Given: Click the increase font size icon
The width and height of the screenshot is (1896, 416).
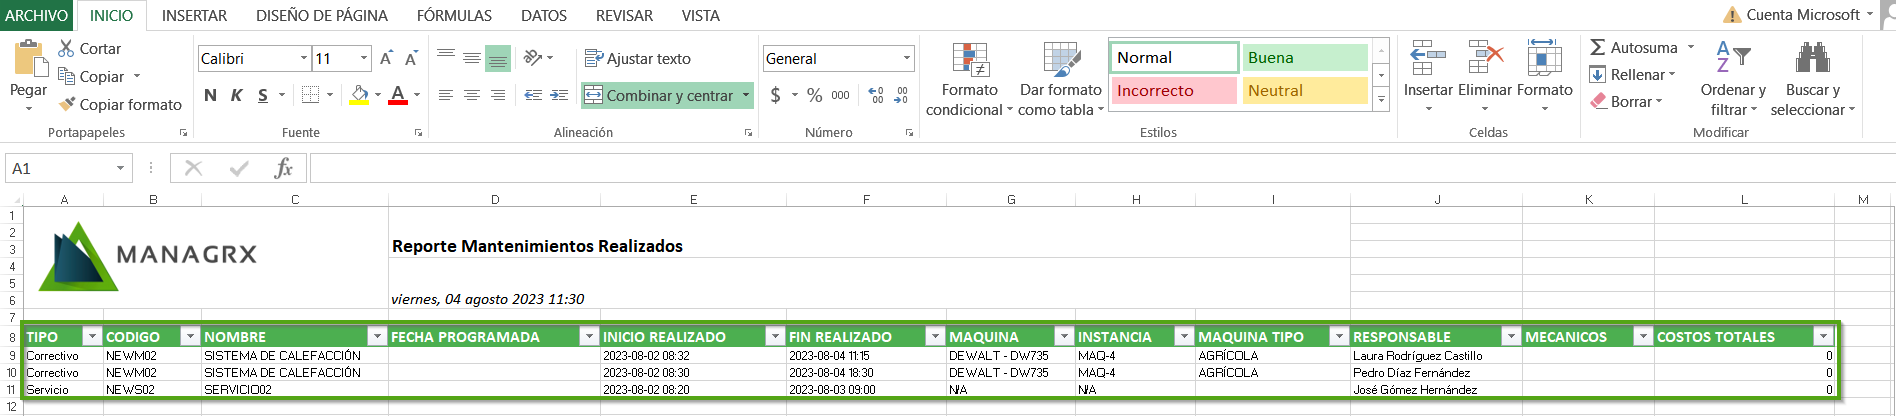Looking at the screenshot, I should pos(386,59).
